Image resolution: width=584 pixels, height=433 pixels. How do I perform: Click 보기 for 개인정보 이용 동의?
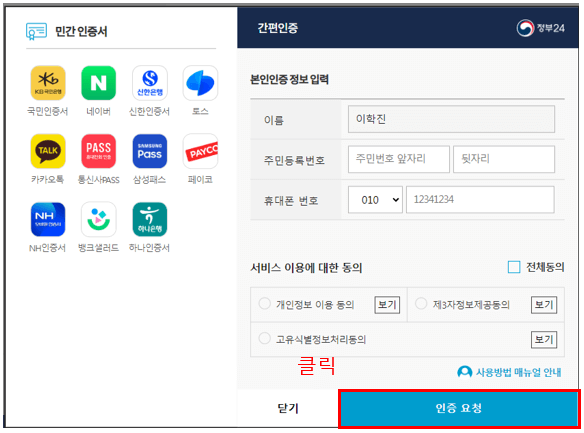pyautogui.click(x=387, y=305)
